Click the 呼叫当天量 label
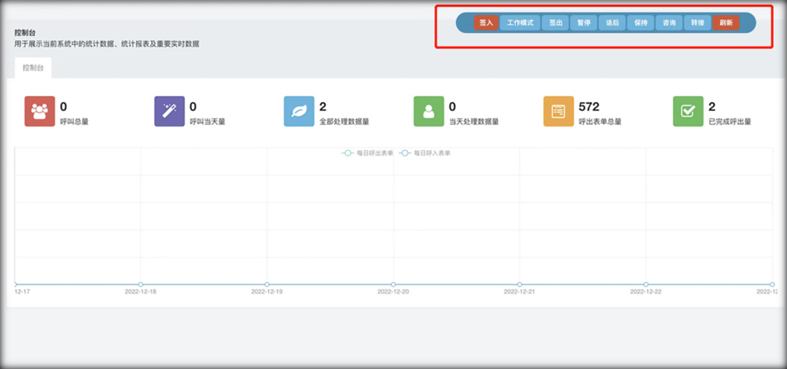 pos(207,122)
